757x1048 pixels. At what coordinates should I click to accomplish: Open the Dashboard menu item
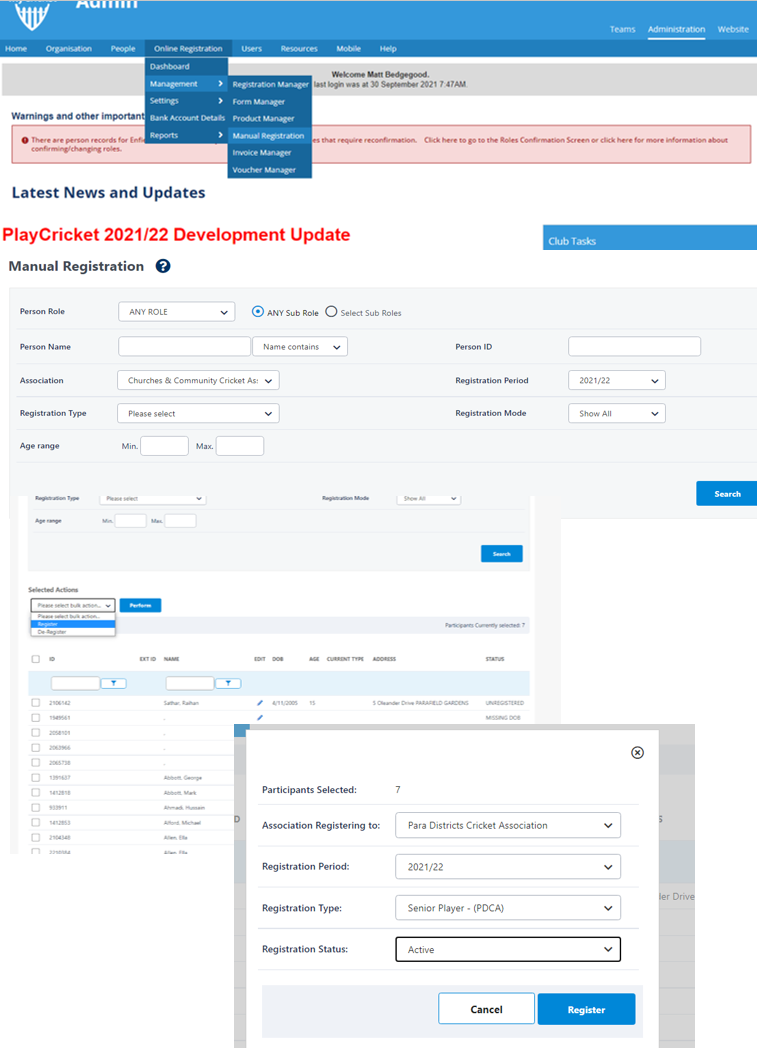click(x=186, y=67)
